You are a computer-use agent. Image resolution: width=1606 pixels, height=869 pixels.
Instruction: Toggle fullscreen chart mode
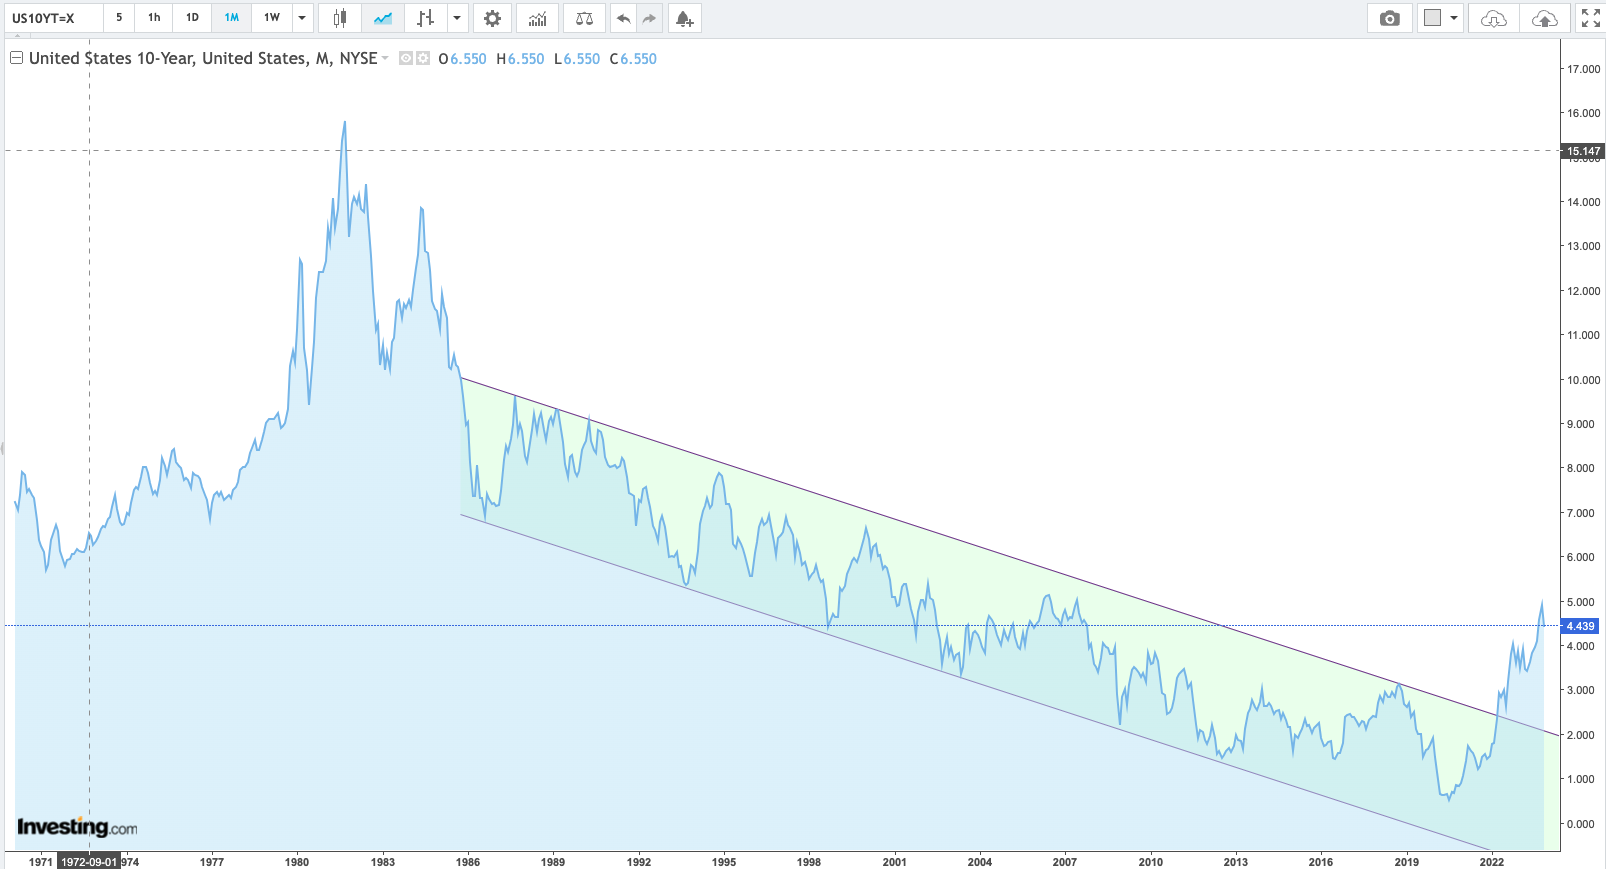click(x=1591, y=18)
